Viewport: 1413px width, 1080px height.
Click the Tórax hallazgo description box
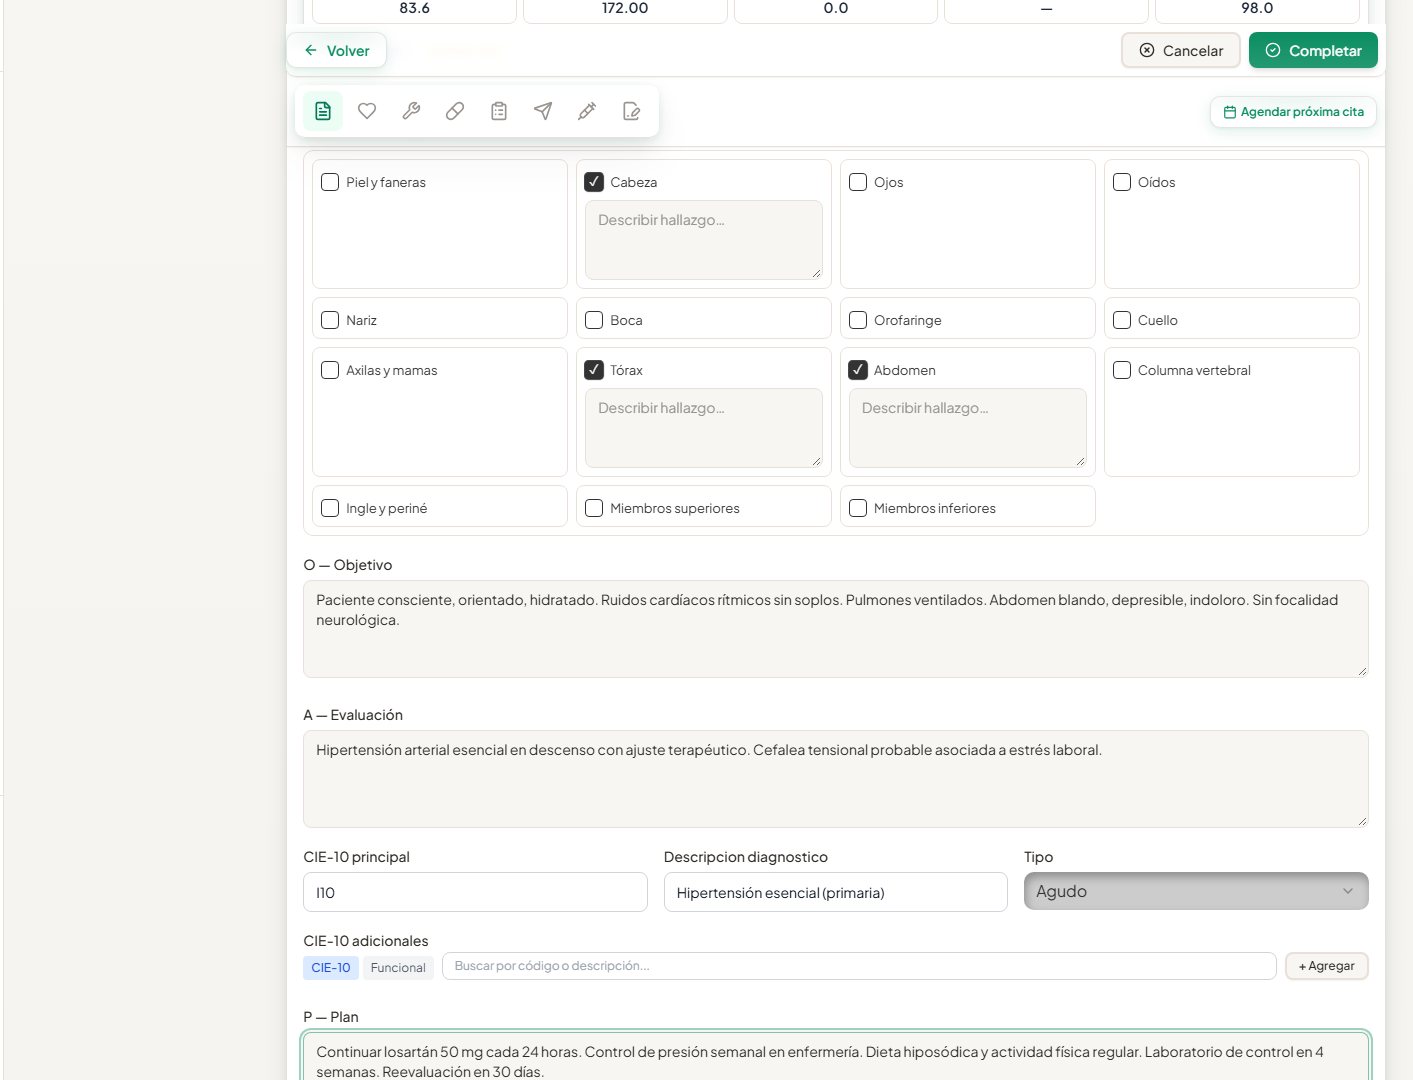pyautogui.click(x=704, y=428)
